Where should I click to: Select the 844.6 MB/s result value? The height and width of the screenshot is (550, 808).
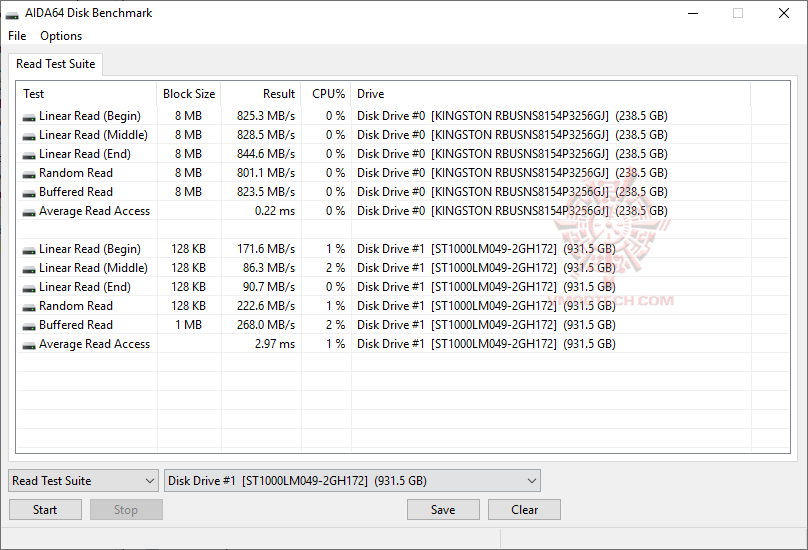(266, 154)
